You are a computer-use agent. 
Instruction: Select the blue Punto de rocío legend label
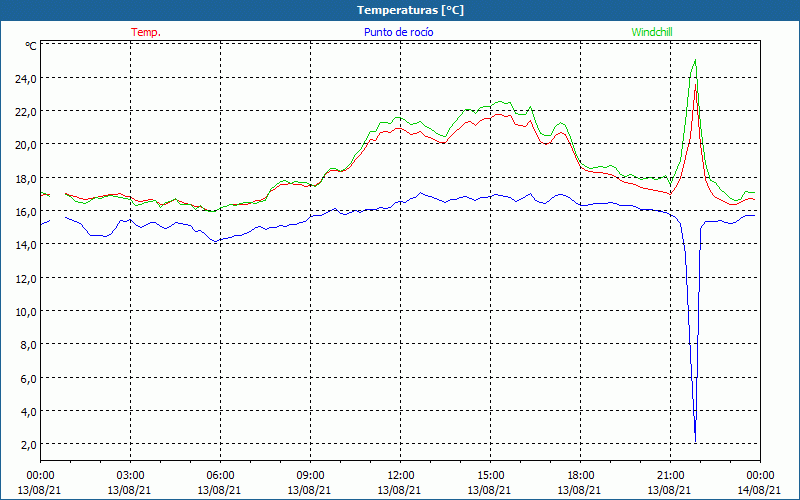tap(398, 32)
